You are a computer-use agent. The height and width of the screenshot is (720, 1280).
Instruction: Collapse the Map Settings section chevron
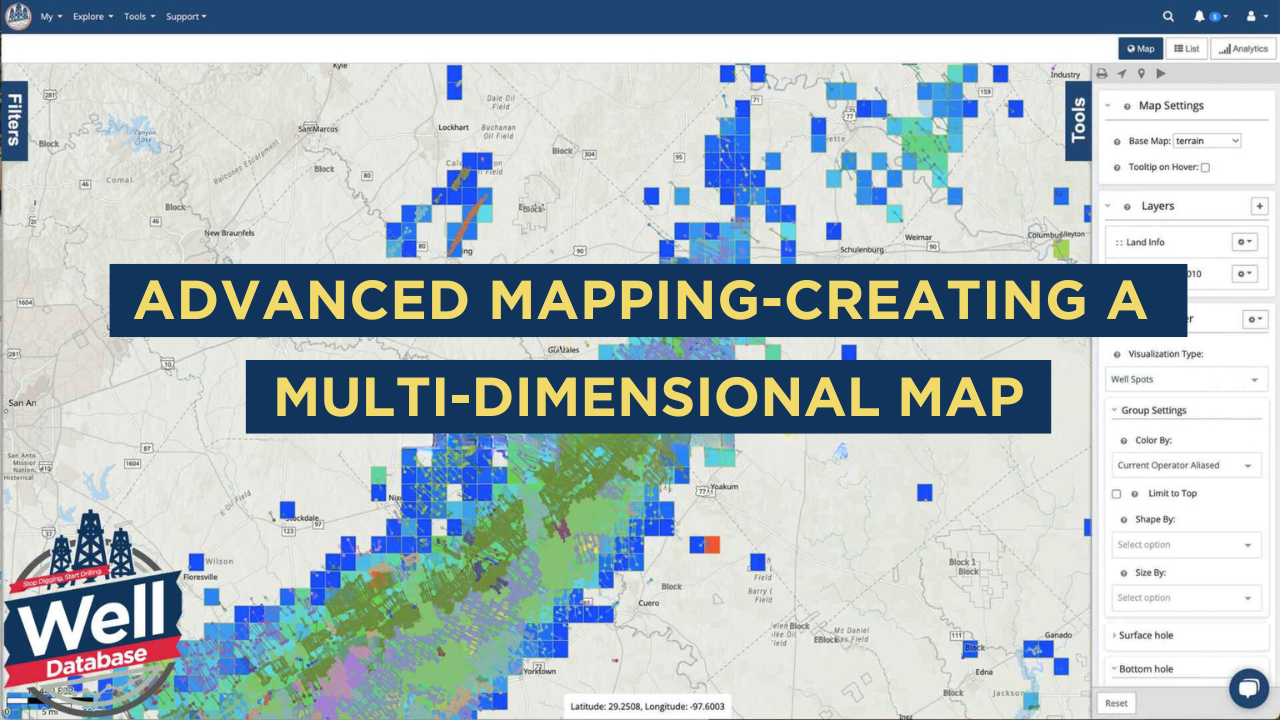[x=1110, y=105]
